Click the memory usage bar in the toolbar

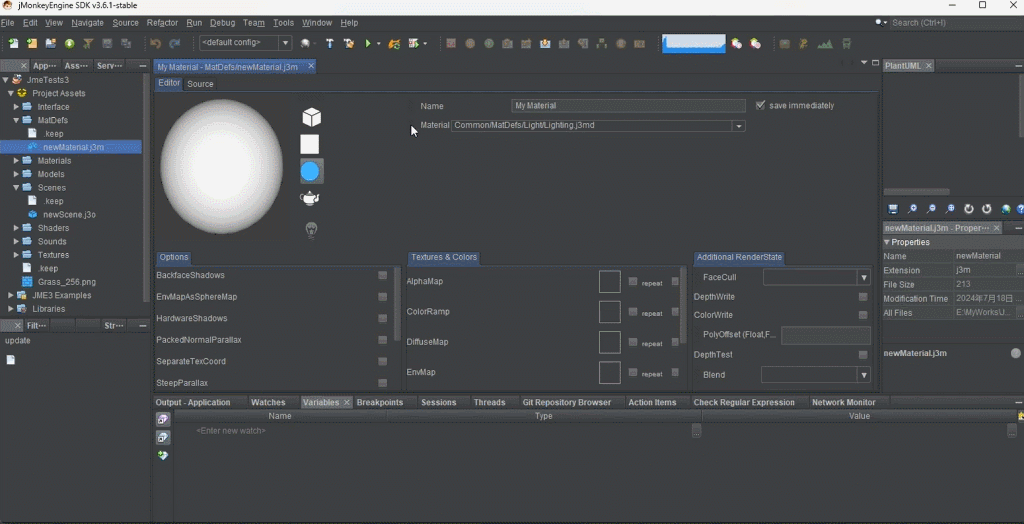click(x=694, y=44)
